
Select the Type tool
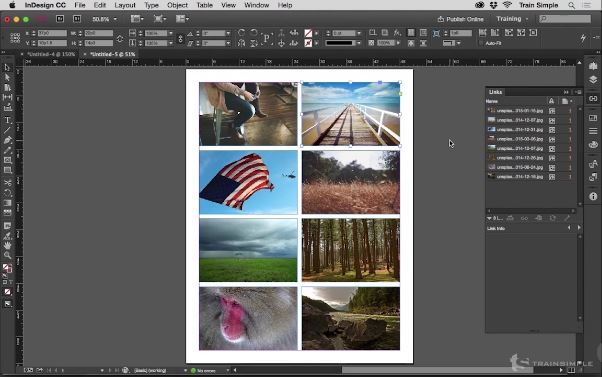7,120
